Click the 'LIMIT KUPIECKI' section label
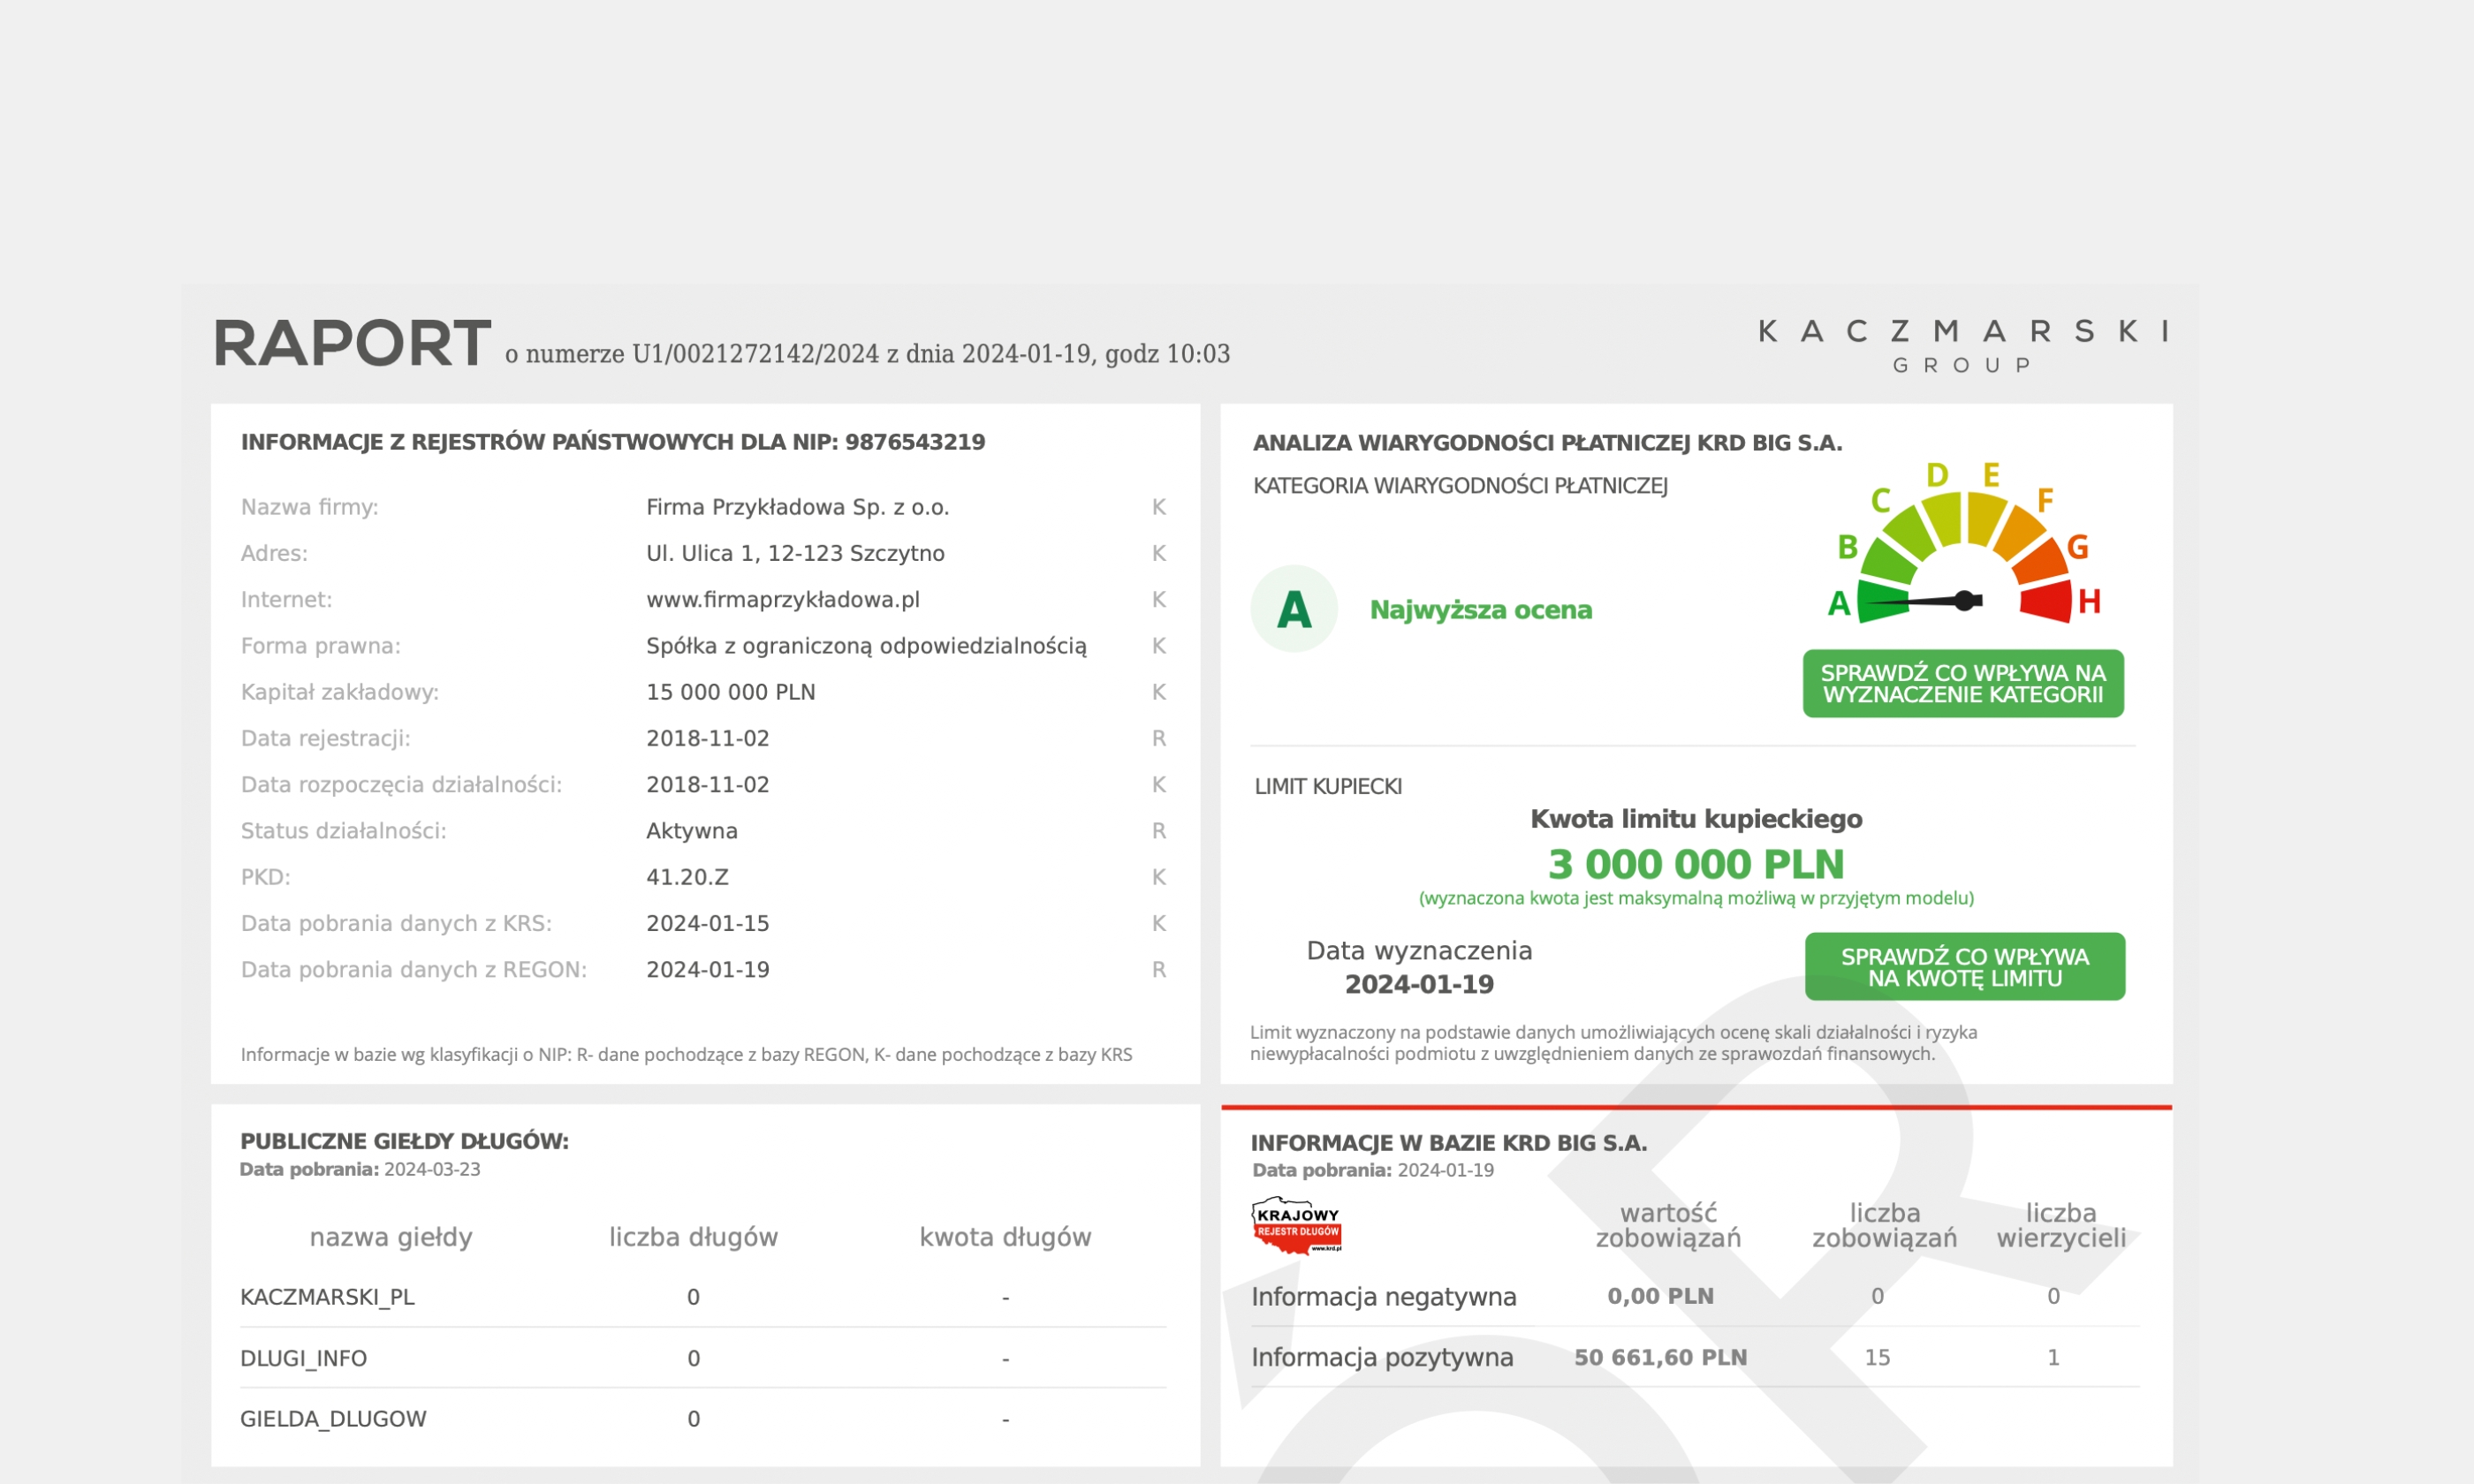Viewport: 2474px width, 1484px height. click(x=1329, y=786)
